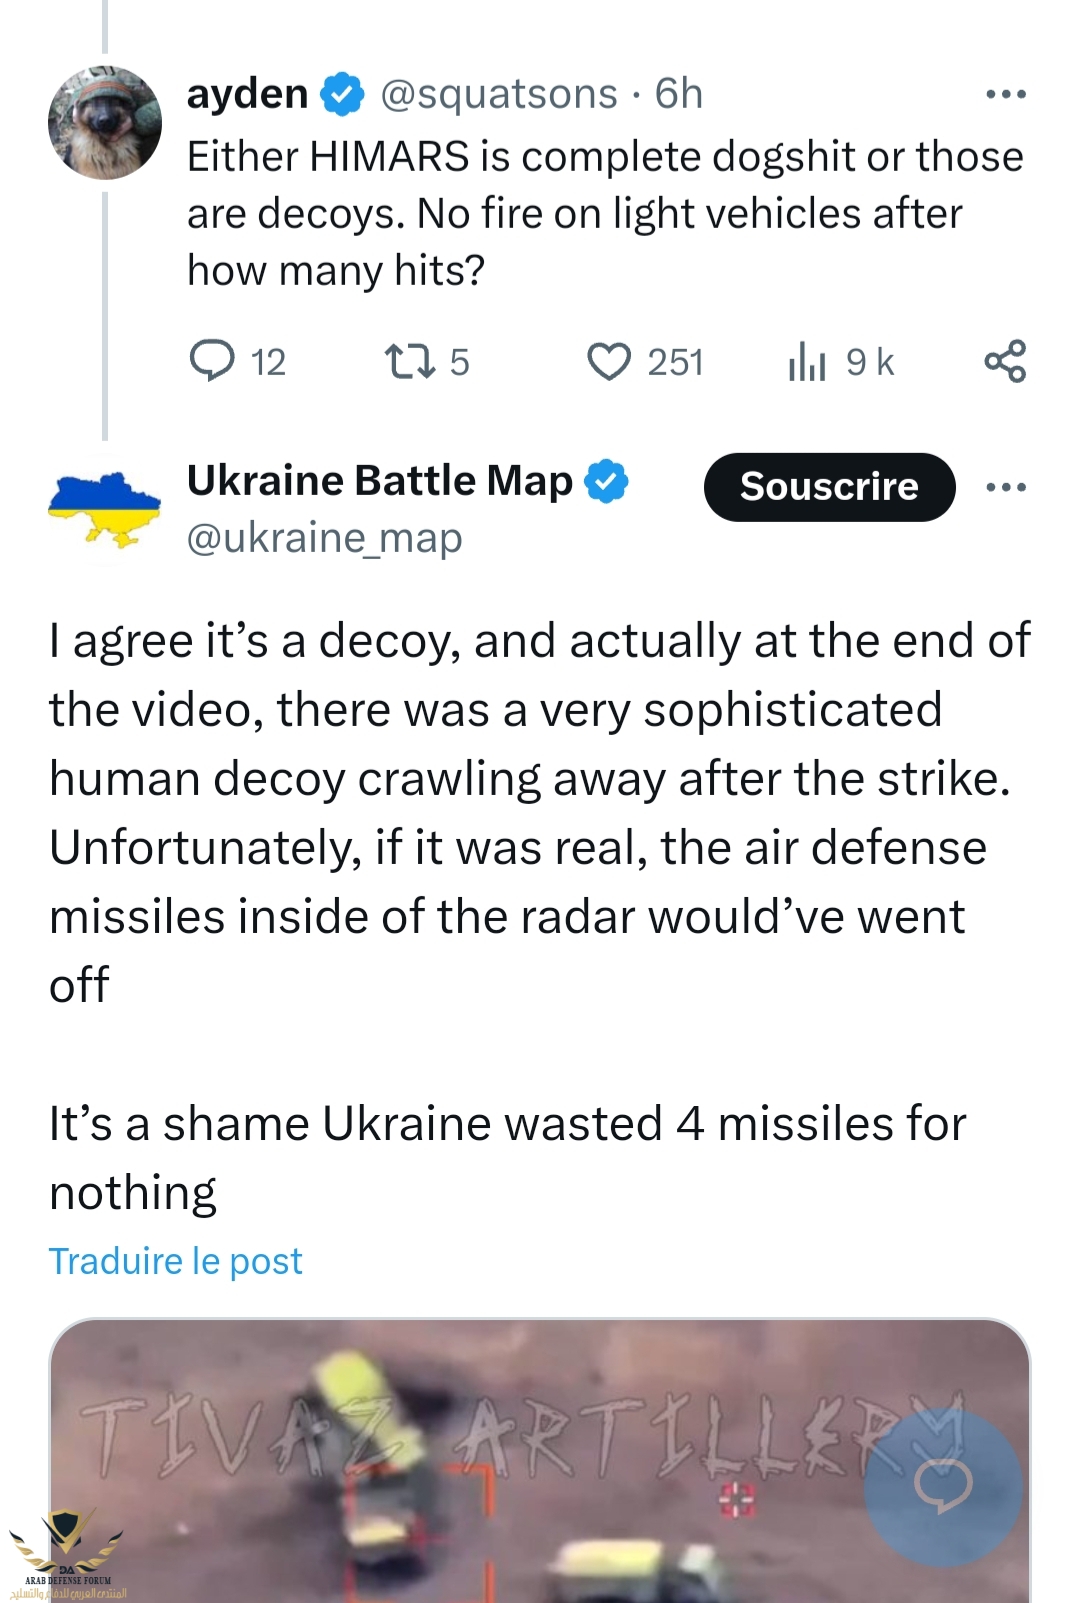
Task: Open more options on ayden's tweet
Action: pos(1005,94)
